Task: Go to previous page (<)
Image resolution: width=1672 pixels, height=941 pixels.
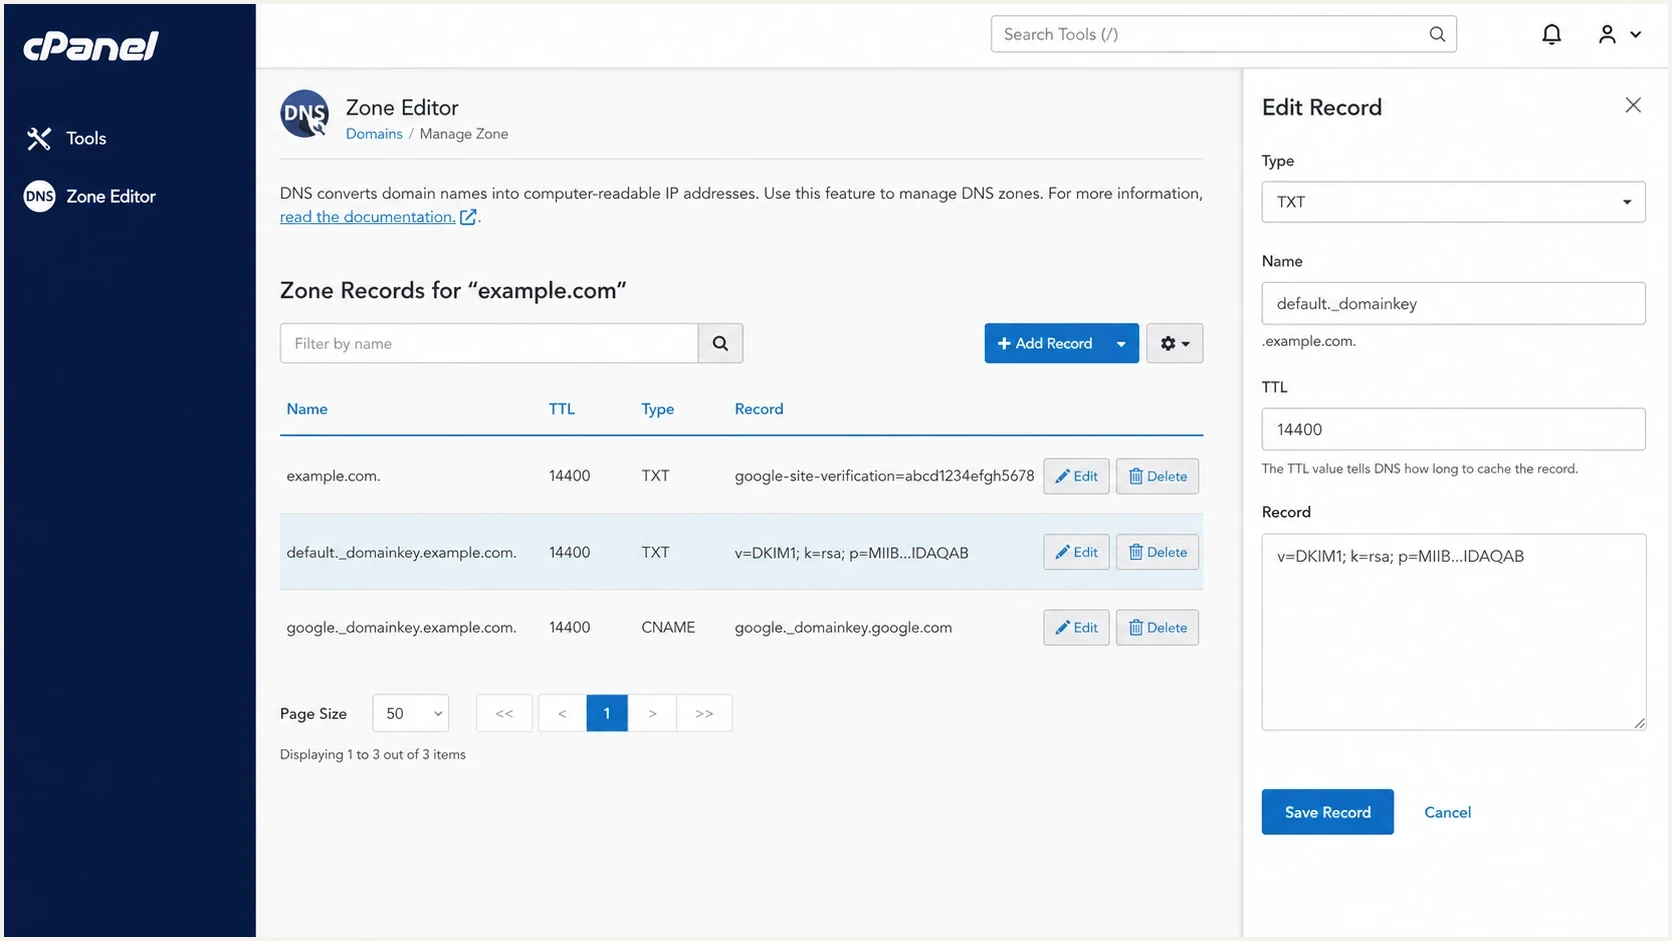Action: 562,713
